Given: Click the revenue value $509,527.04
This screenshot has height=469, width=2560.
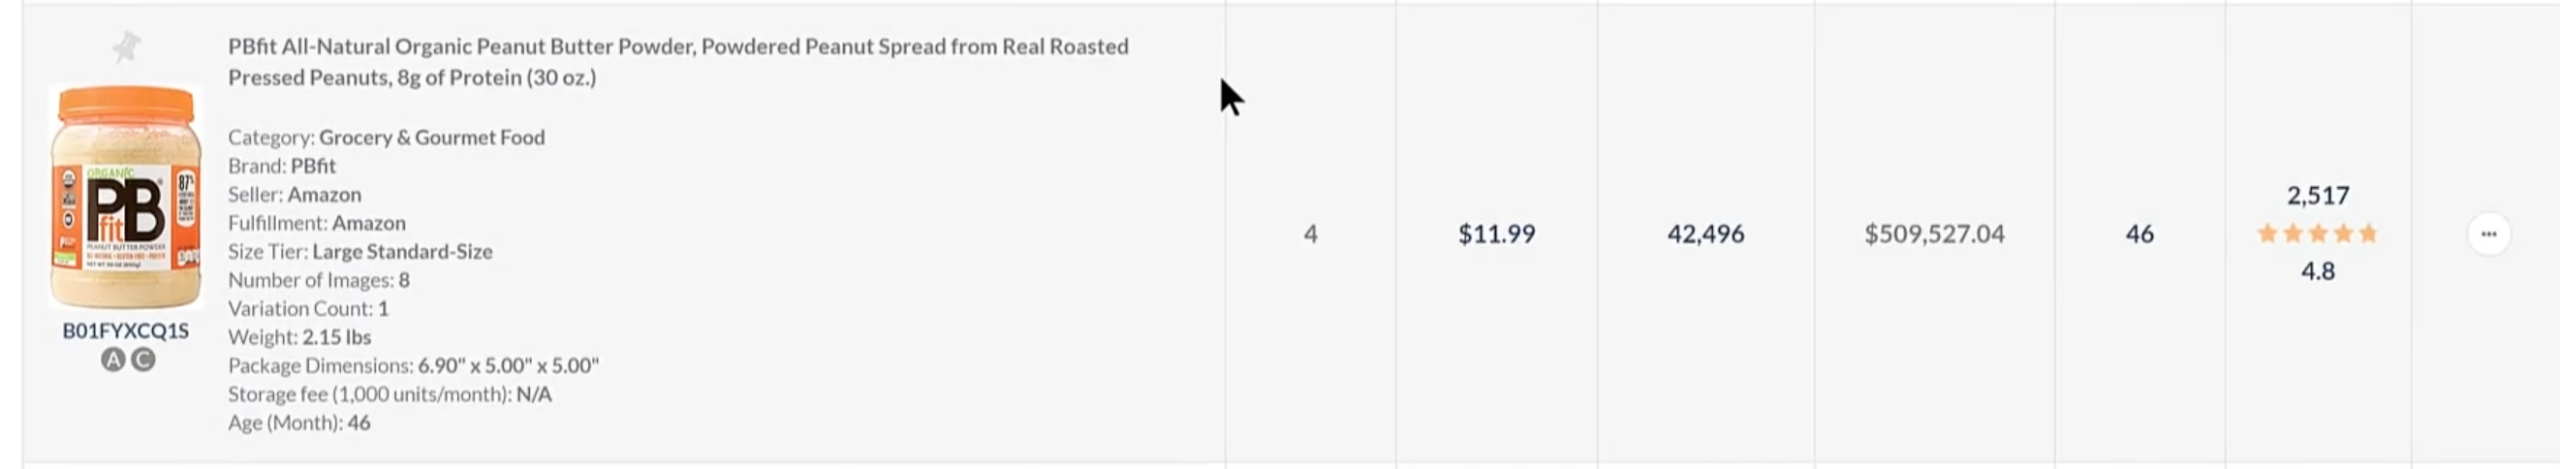Looking at the screenshot, I should point(1934,234).
